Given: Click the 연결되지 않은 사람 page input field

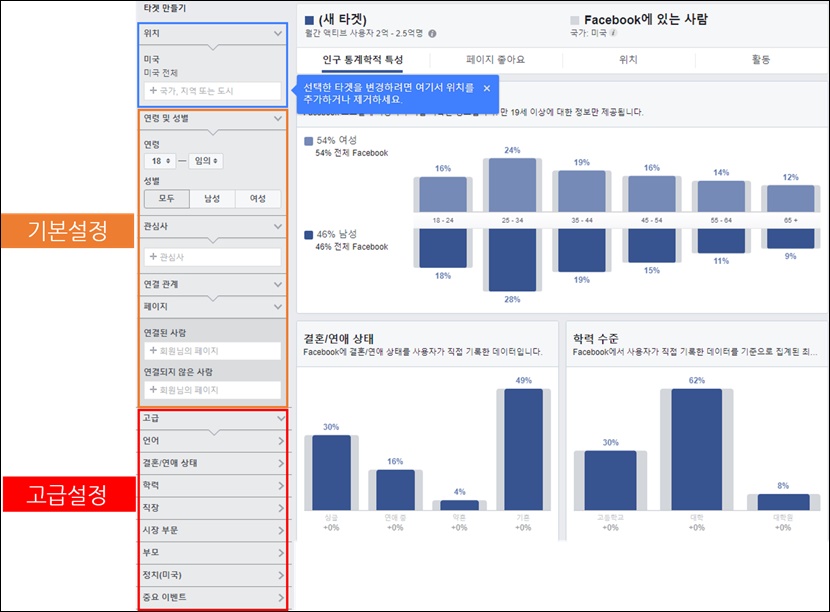Looking at the screenshot, I should (x=212, y=390).
